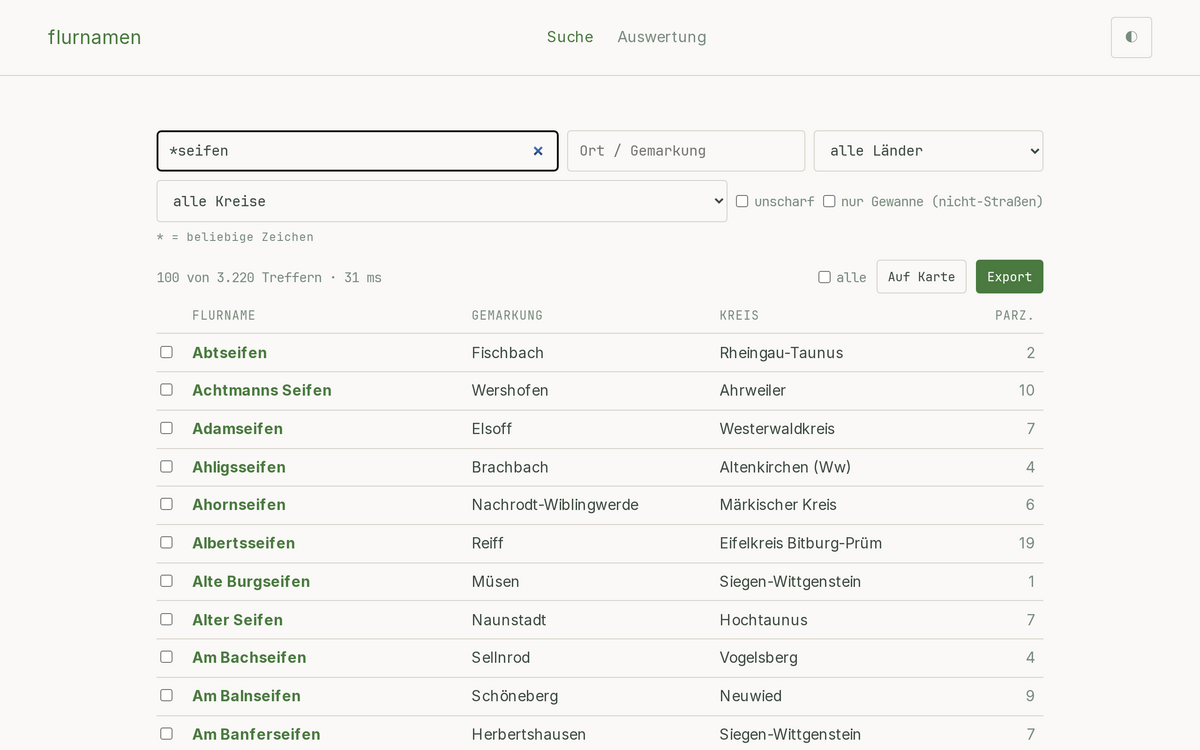This screenshot has width=1200, height=750.
Task: Toggle dark mode theme icon
Action: click(x=1131, y=37)
